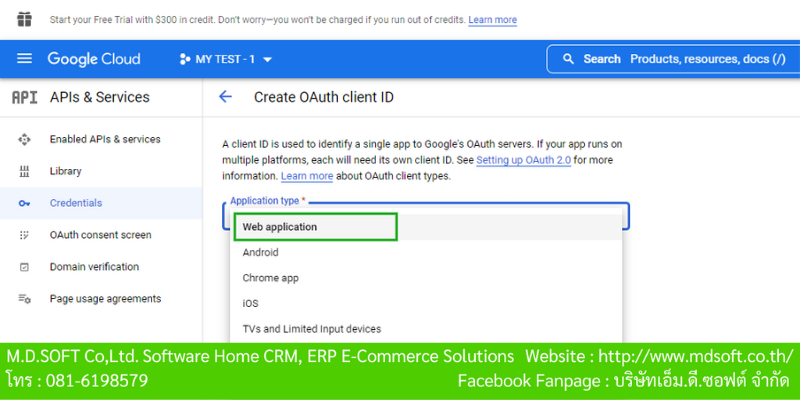Image resolution: width=800 pixels, height=400 pixels.
Task: Click the OAuth consent screen icon
Action: [24, 235]
